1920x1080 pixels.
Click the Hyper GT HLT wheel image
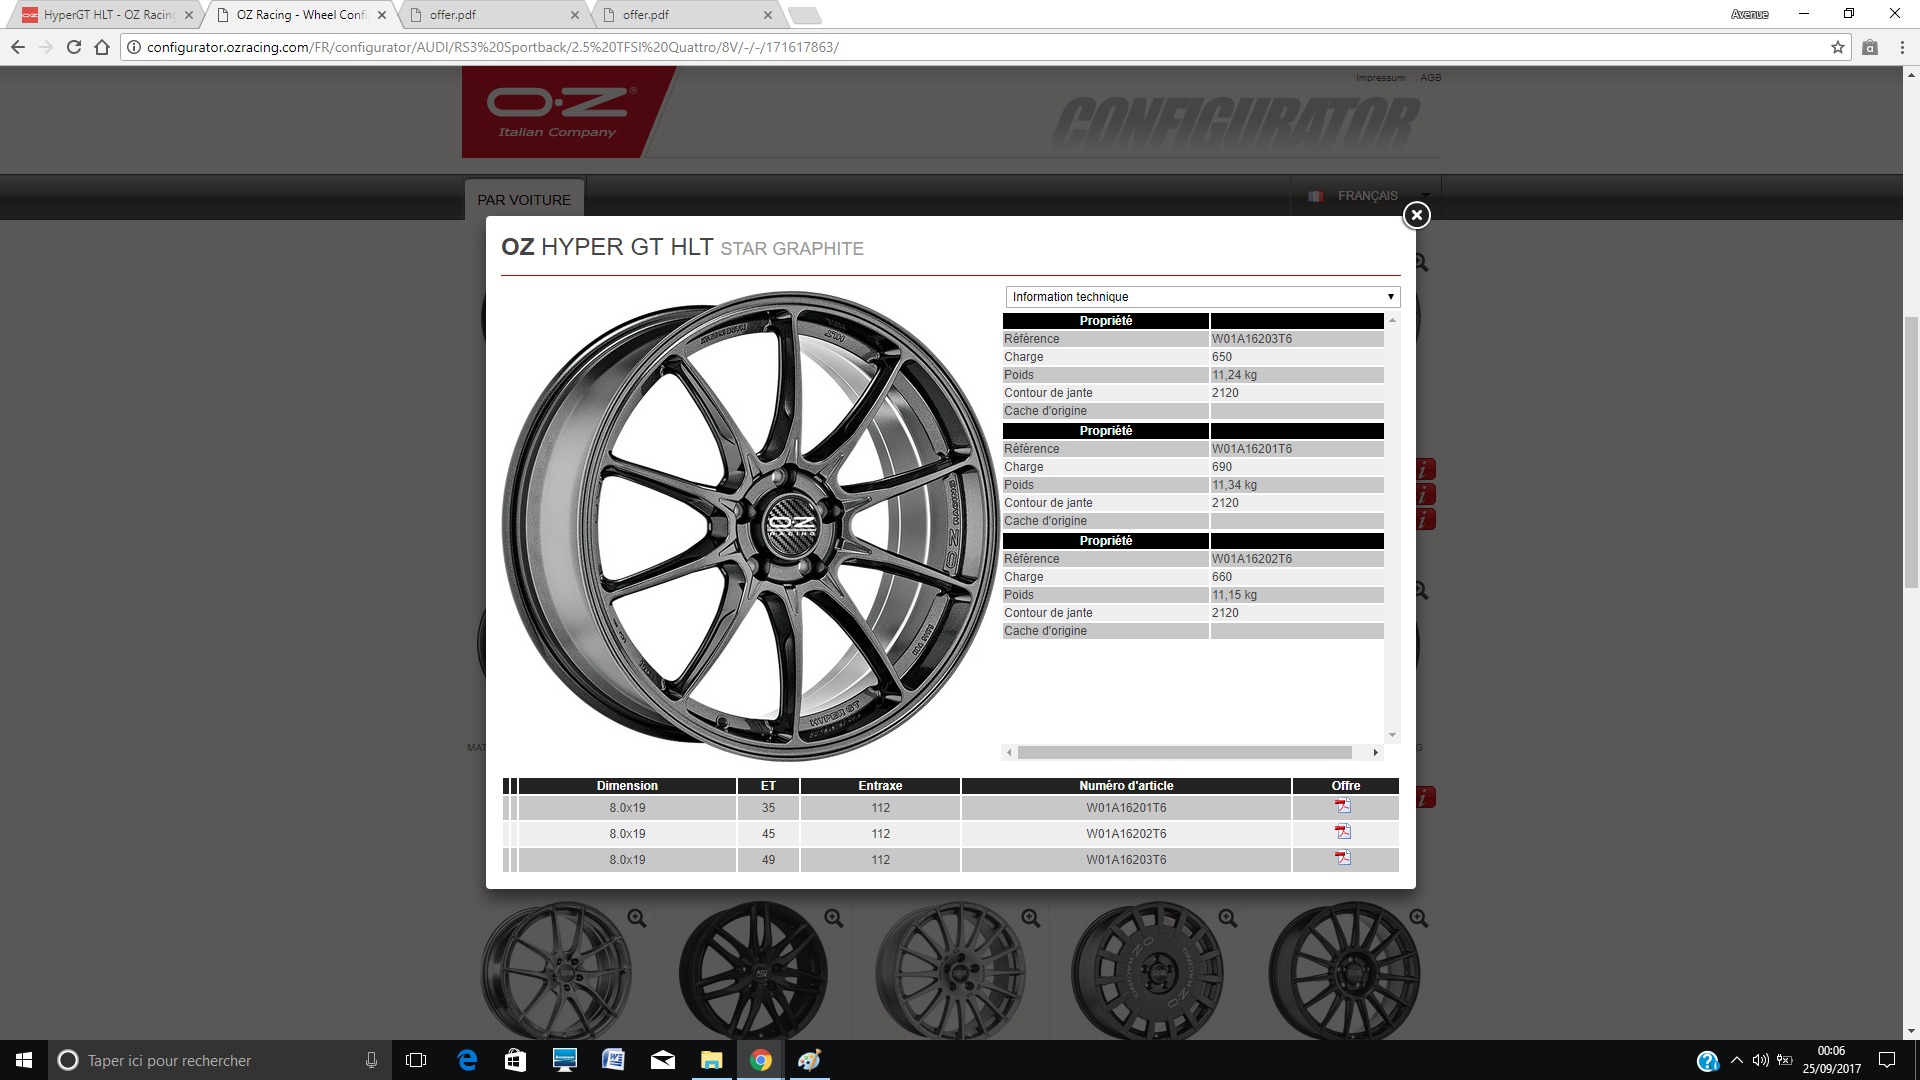[x=750, y=527]
